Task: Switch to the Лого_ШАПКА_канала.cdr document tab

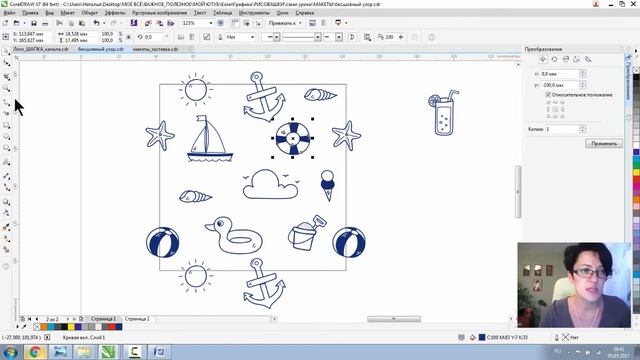Action: (41, 49)
